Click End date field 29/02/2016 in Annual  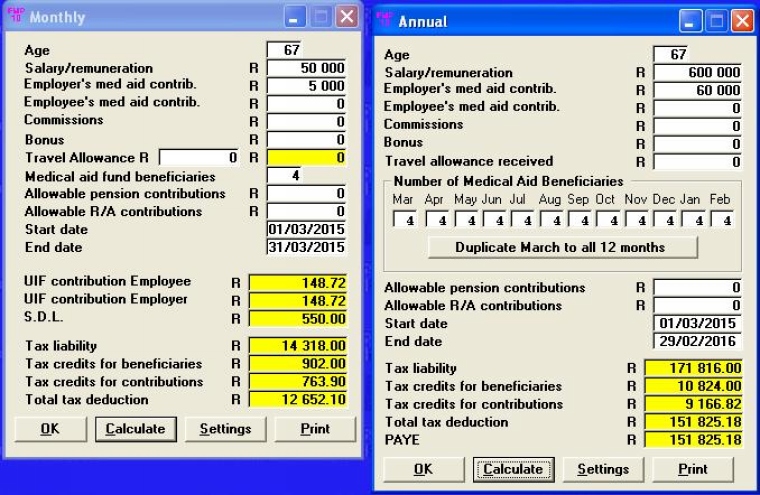point(697,341)
